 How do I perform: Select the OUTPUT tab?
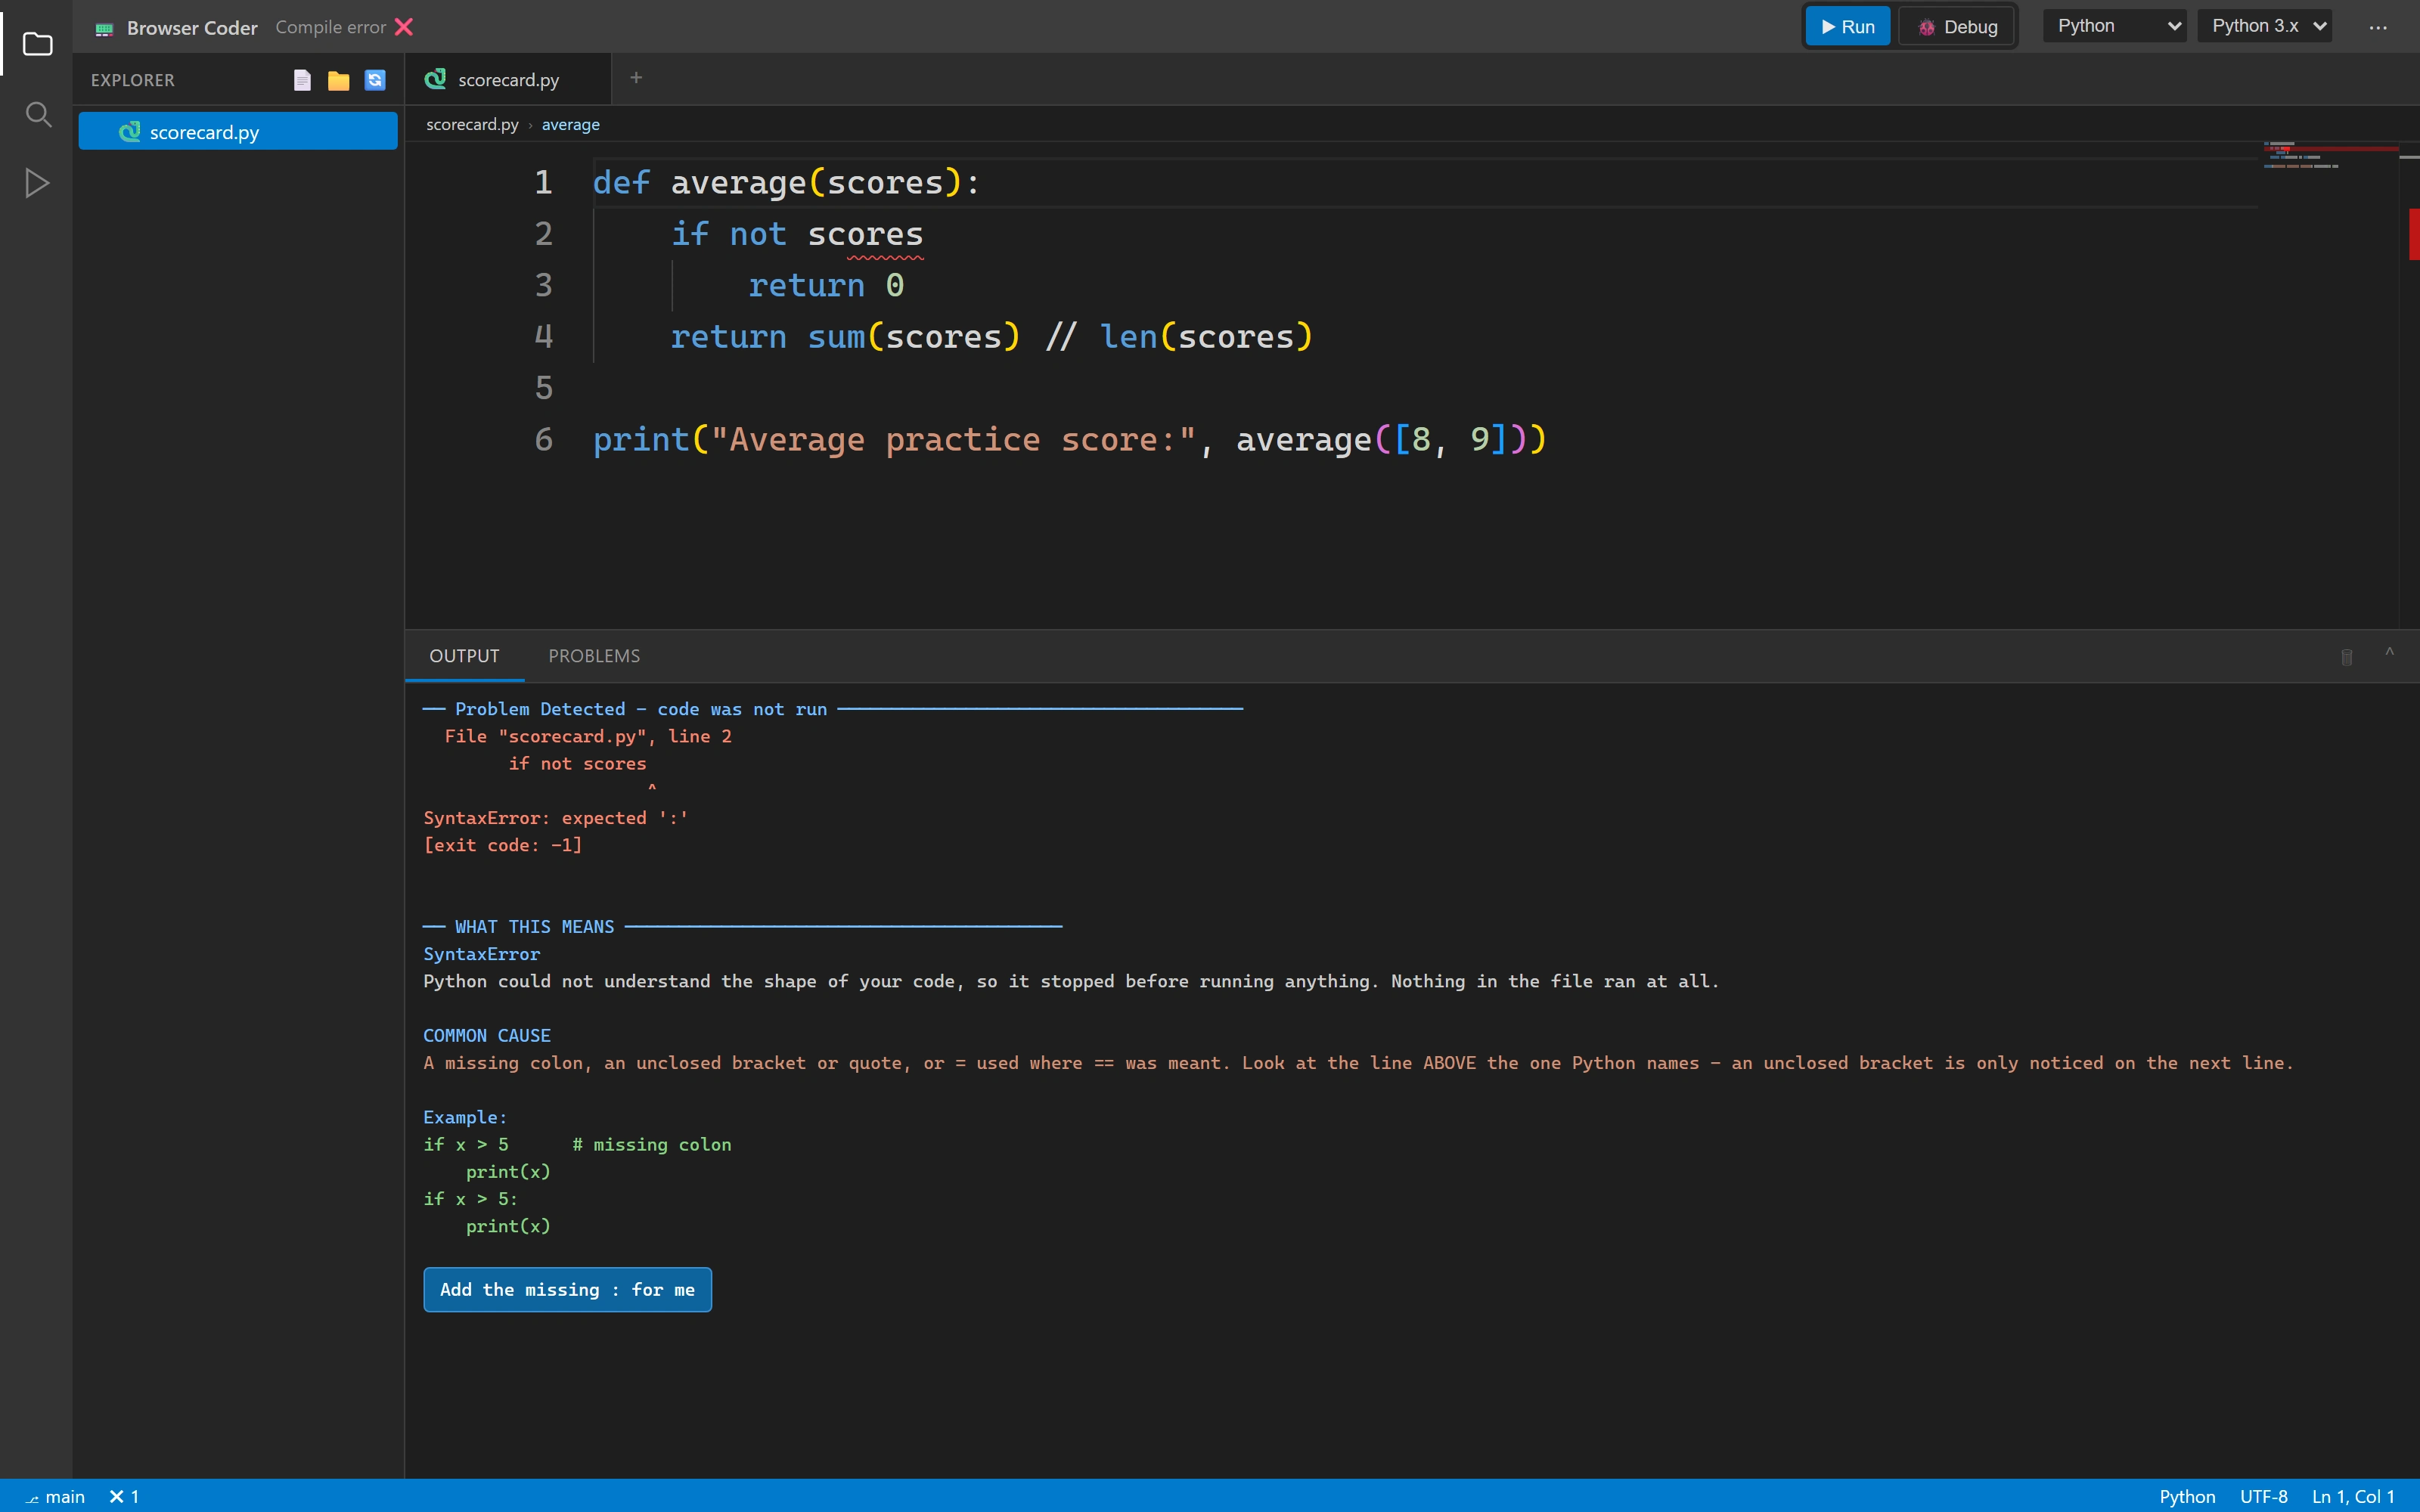click(464, 656)
